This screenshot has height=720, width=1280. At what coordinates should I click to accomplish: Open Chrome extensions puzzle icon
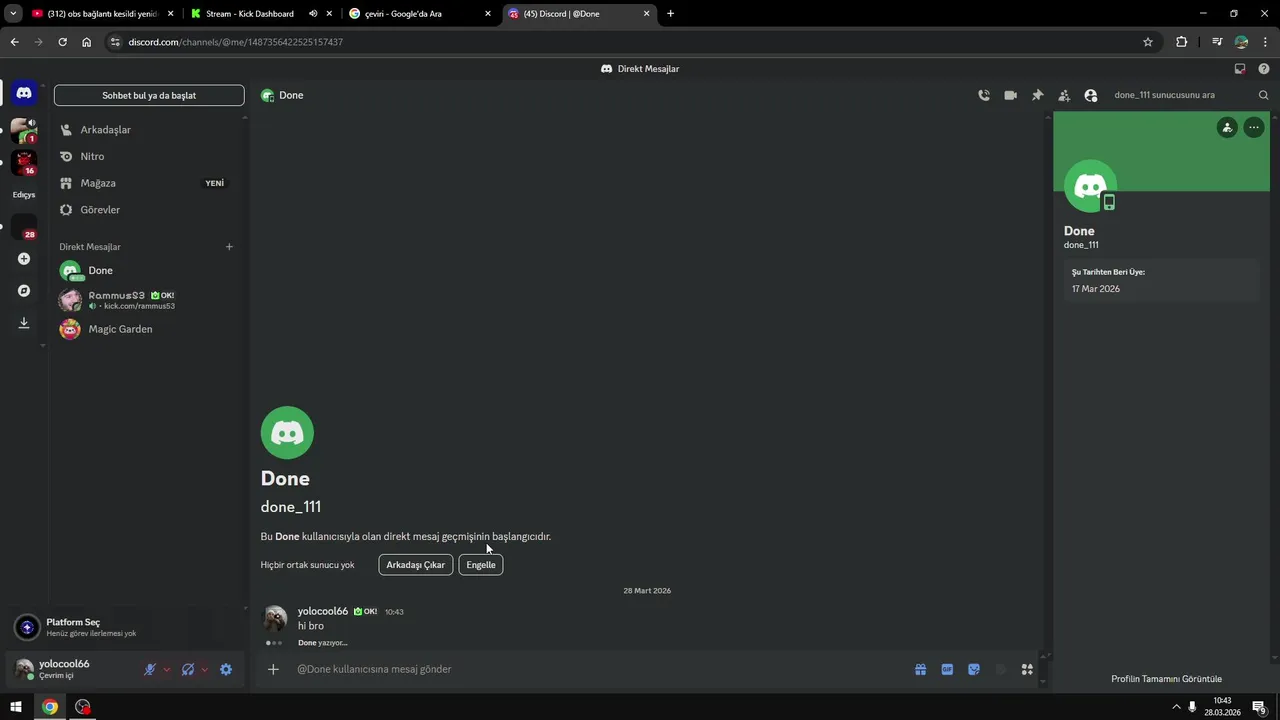[x=1182, y=42]
